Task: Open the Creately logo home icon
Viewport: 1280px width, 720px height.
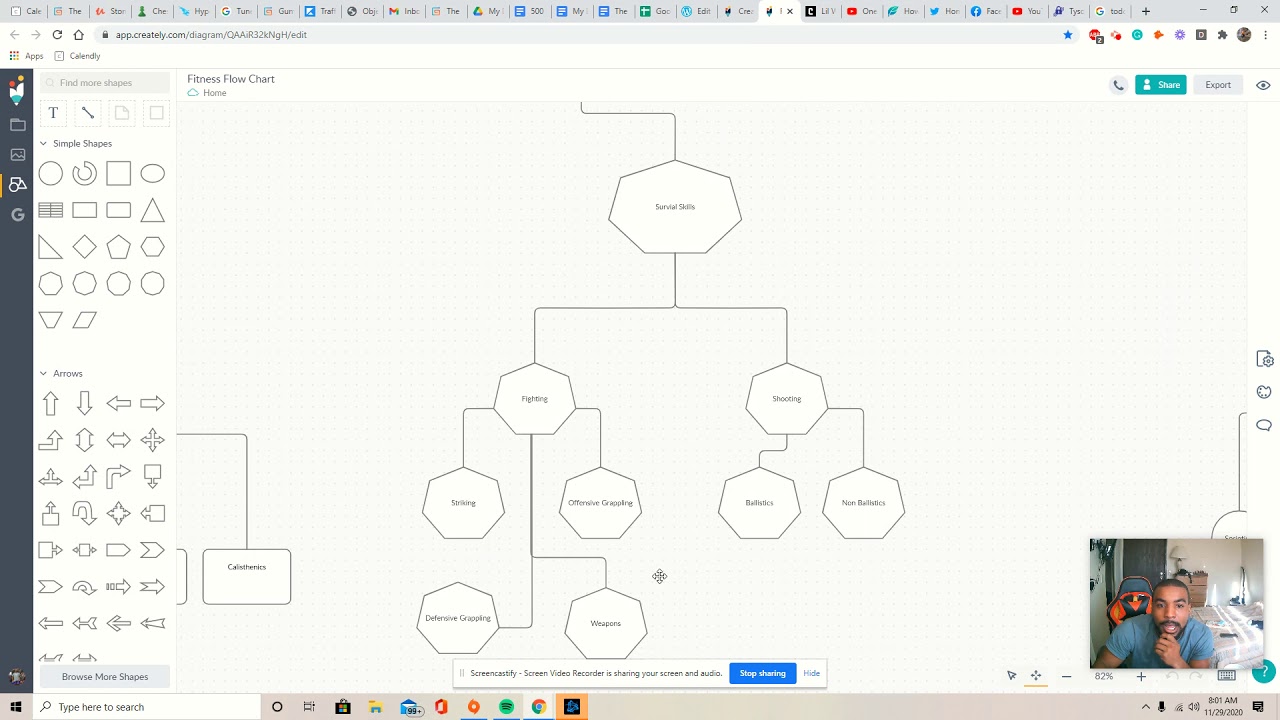Action: (x=17, y=91)
